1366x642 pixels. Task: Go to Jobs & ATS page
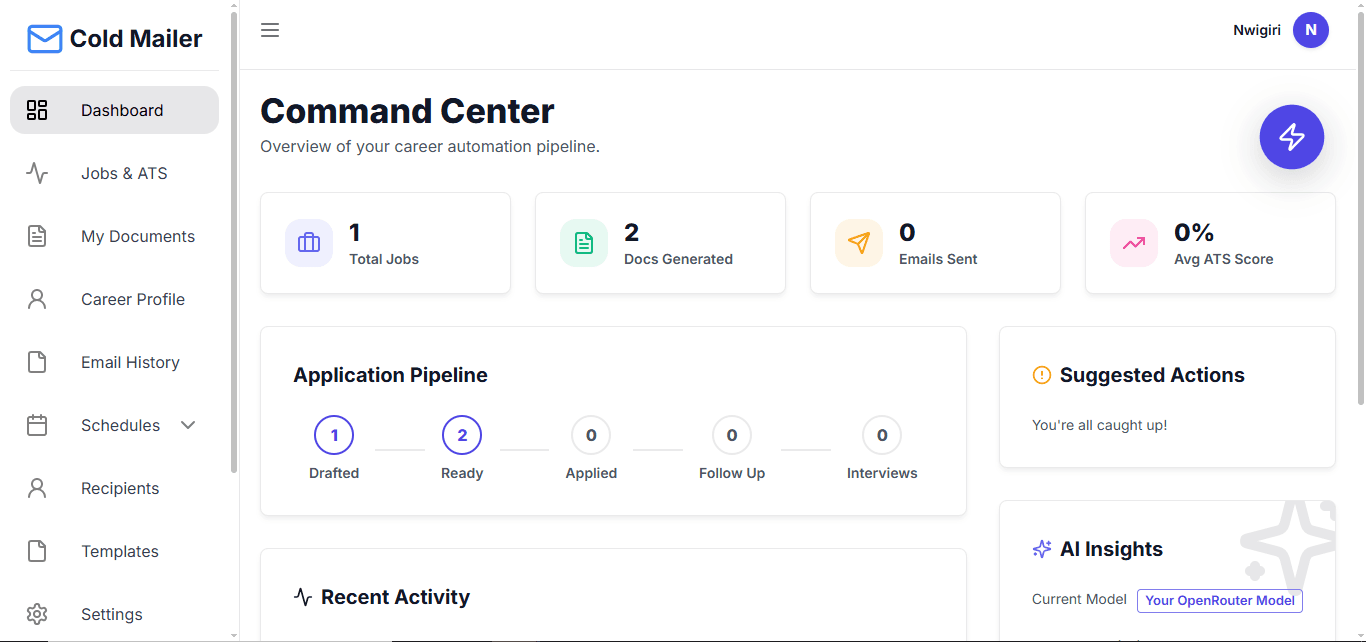click(x=114, y=173)
